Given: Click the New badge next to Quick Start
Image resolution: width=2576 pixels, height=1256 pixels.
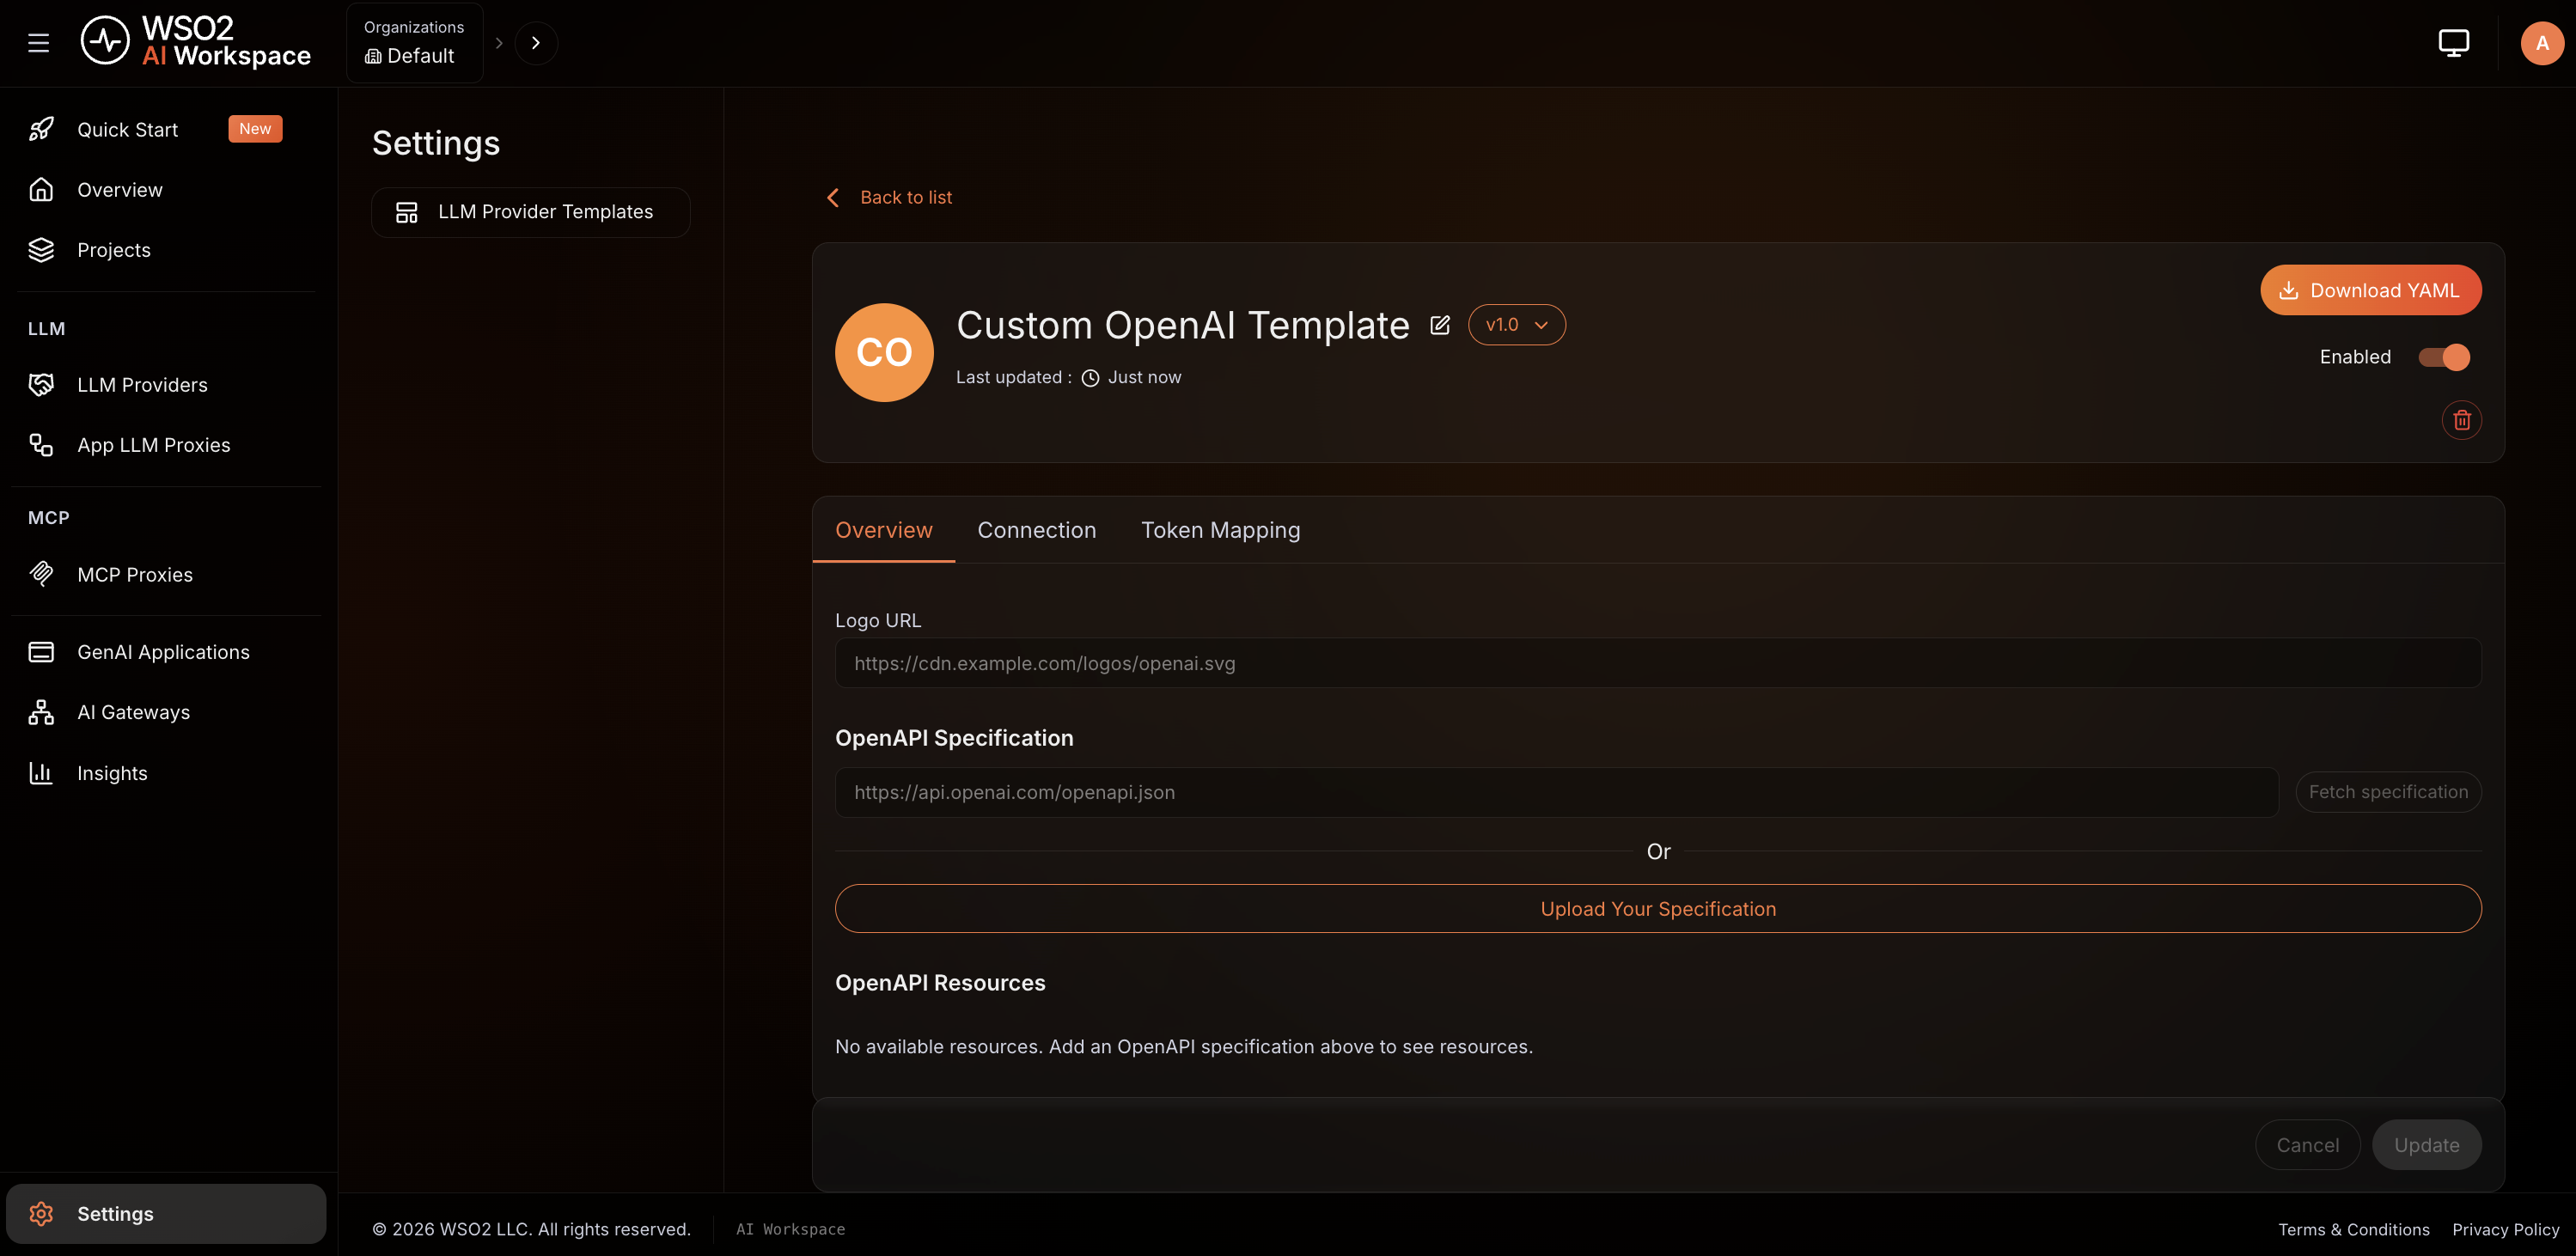Looking at the screenshot, I should pyautogui.click(x=255, y=129).
